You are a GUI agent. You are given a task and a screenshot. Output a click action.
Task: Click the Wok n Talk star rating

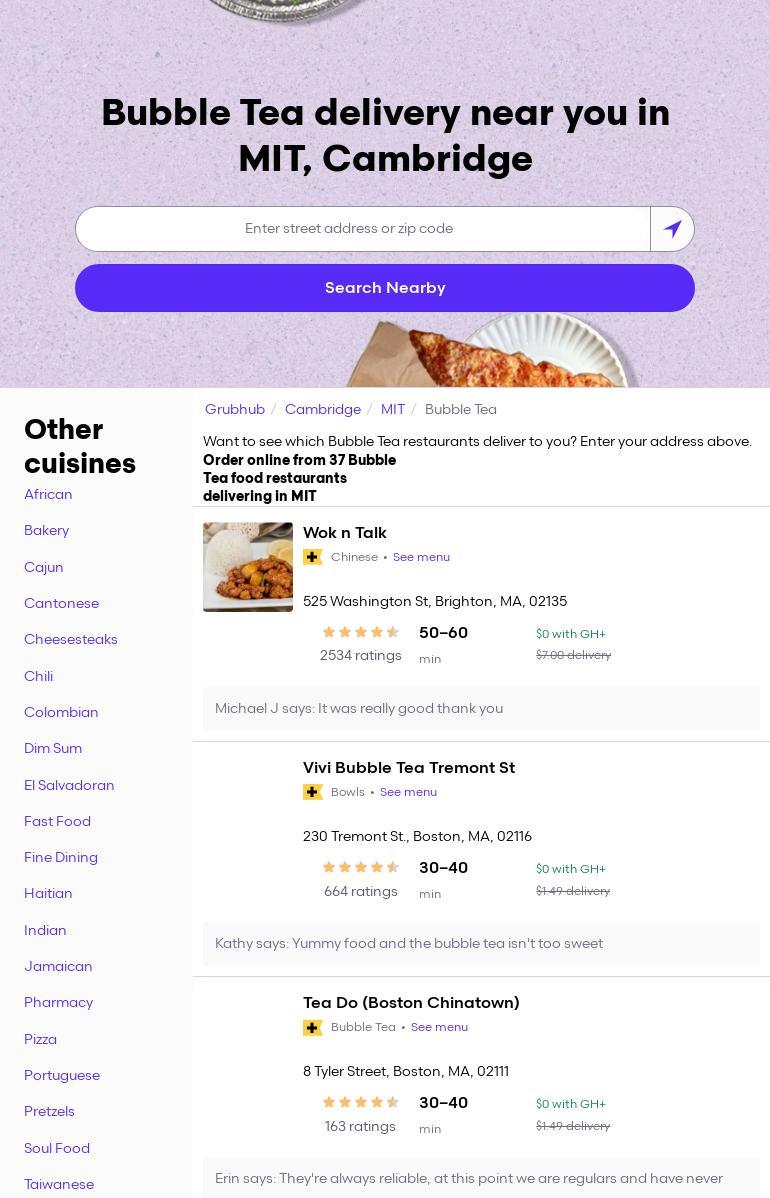(360, 632)
